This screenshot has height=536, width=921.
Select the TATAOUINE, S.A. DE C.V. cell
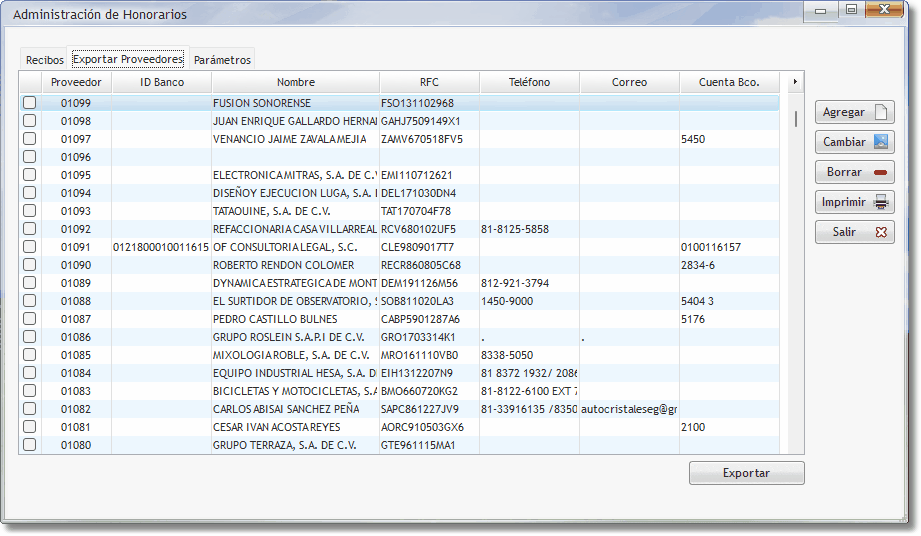[x=295, y=211]
